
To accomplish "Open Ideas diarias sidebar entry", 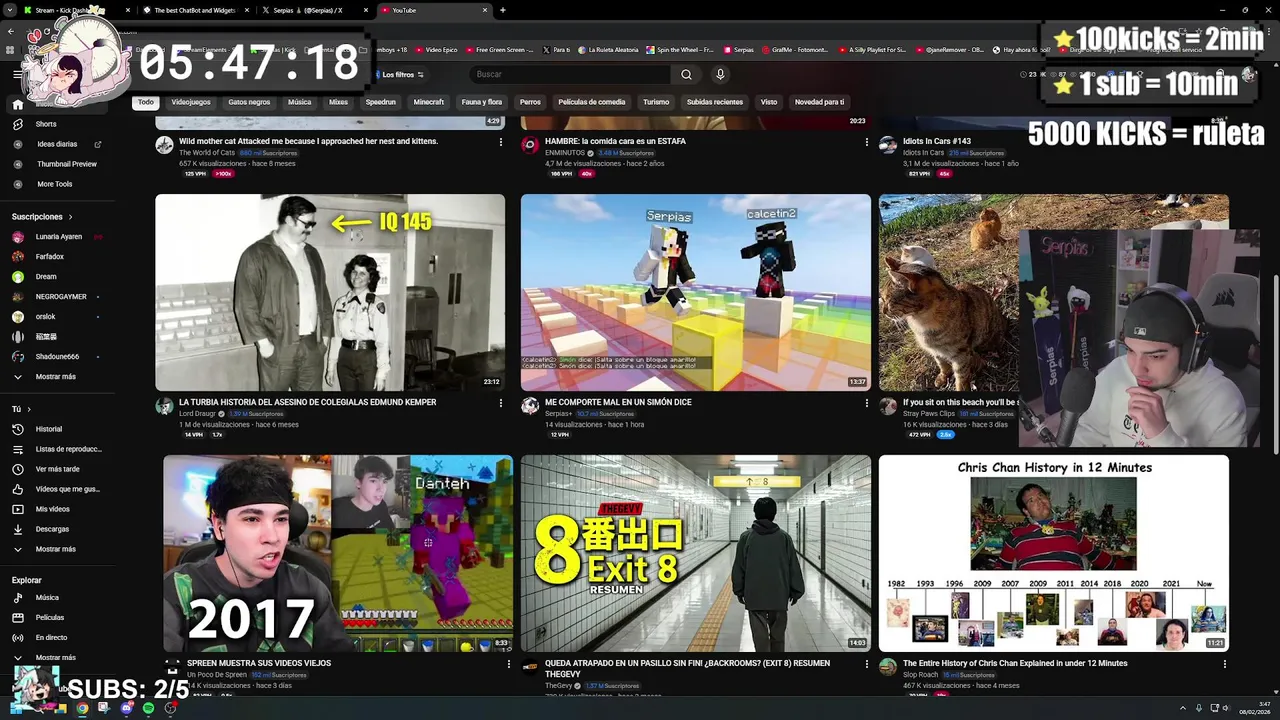I will point(57,144).
